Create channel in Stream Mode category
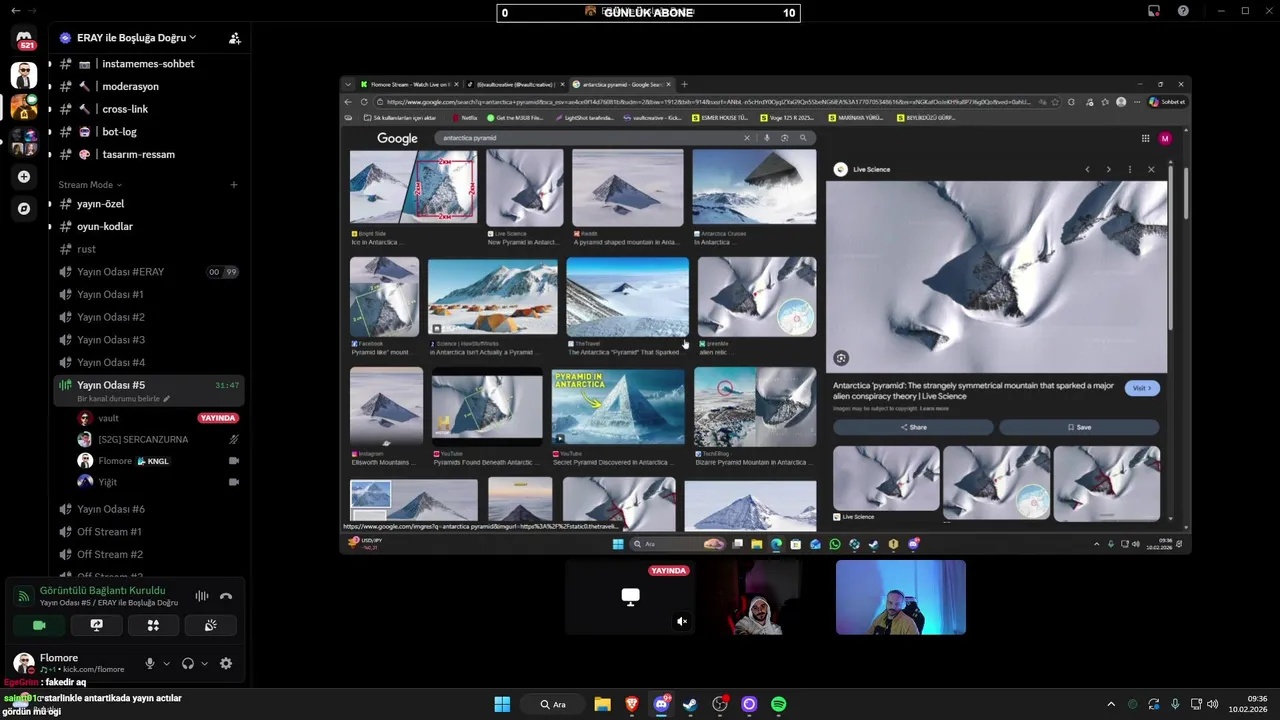 point(234,185)
